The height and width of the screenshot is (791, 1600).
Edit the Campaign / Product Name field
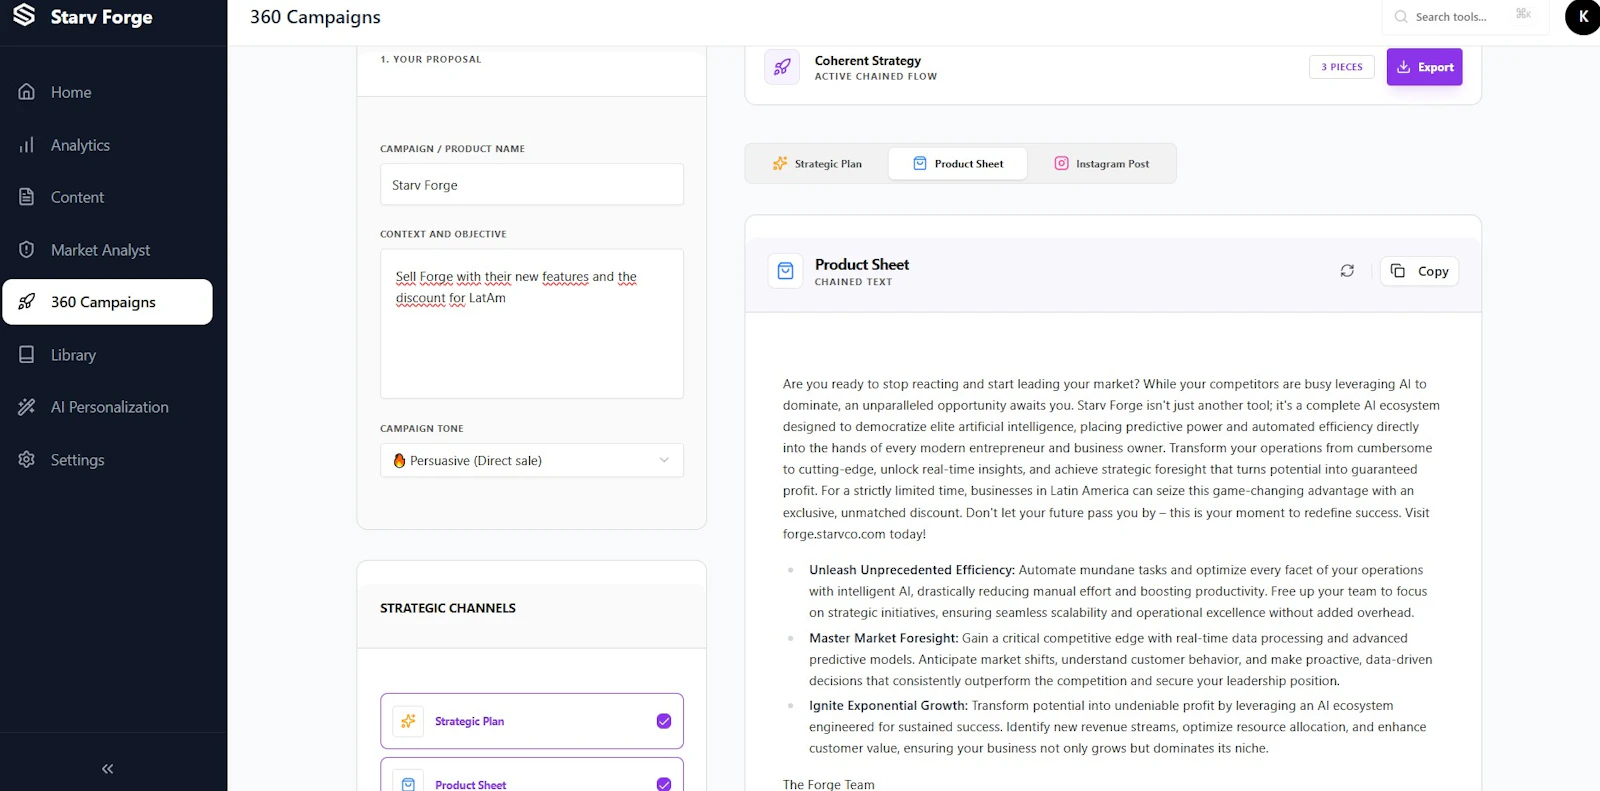[x=532, y=185]
